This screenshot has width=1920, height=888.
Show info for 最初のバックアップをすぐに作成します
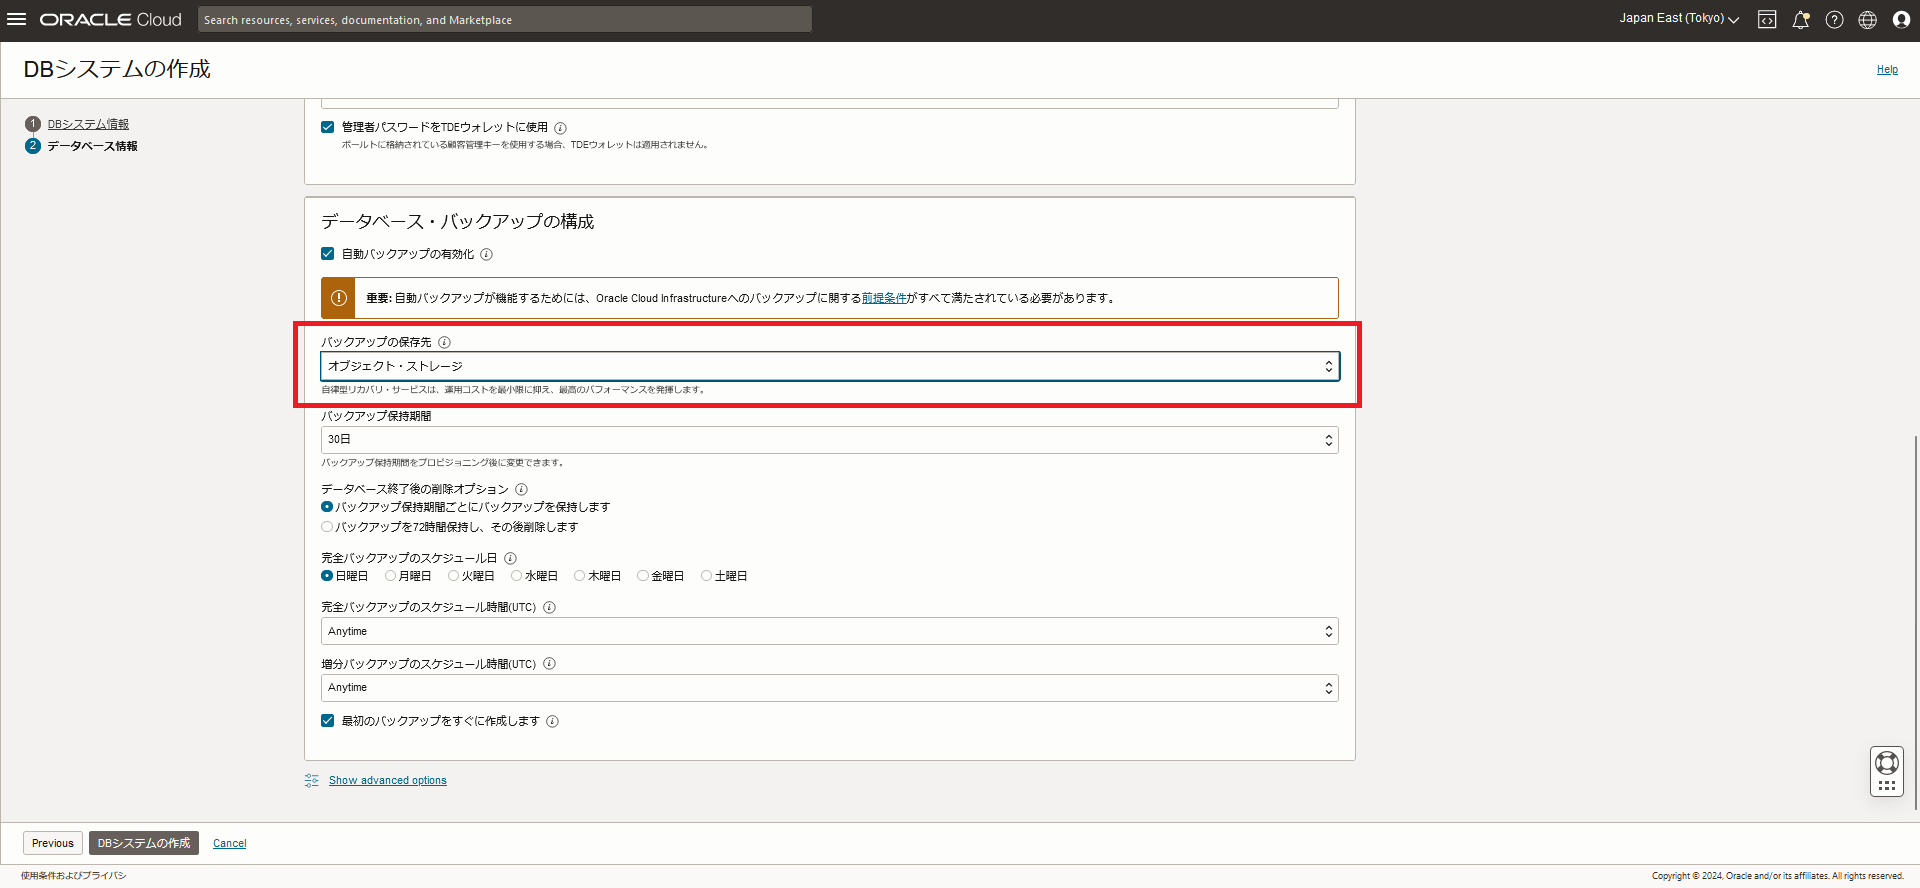[553, 721]
